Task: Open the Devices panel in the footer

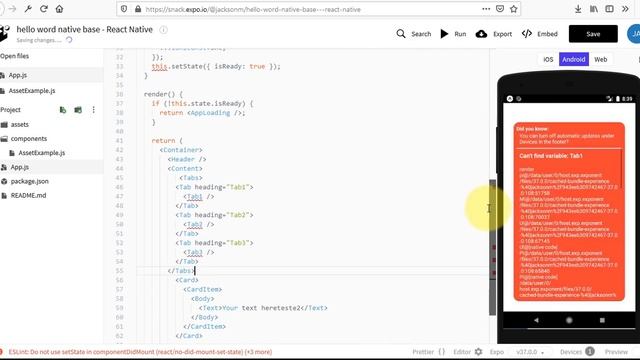Action: [577, 351]
